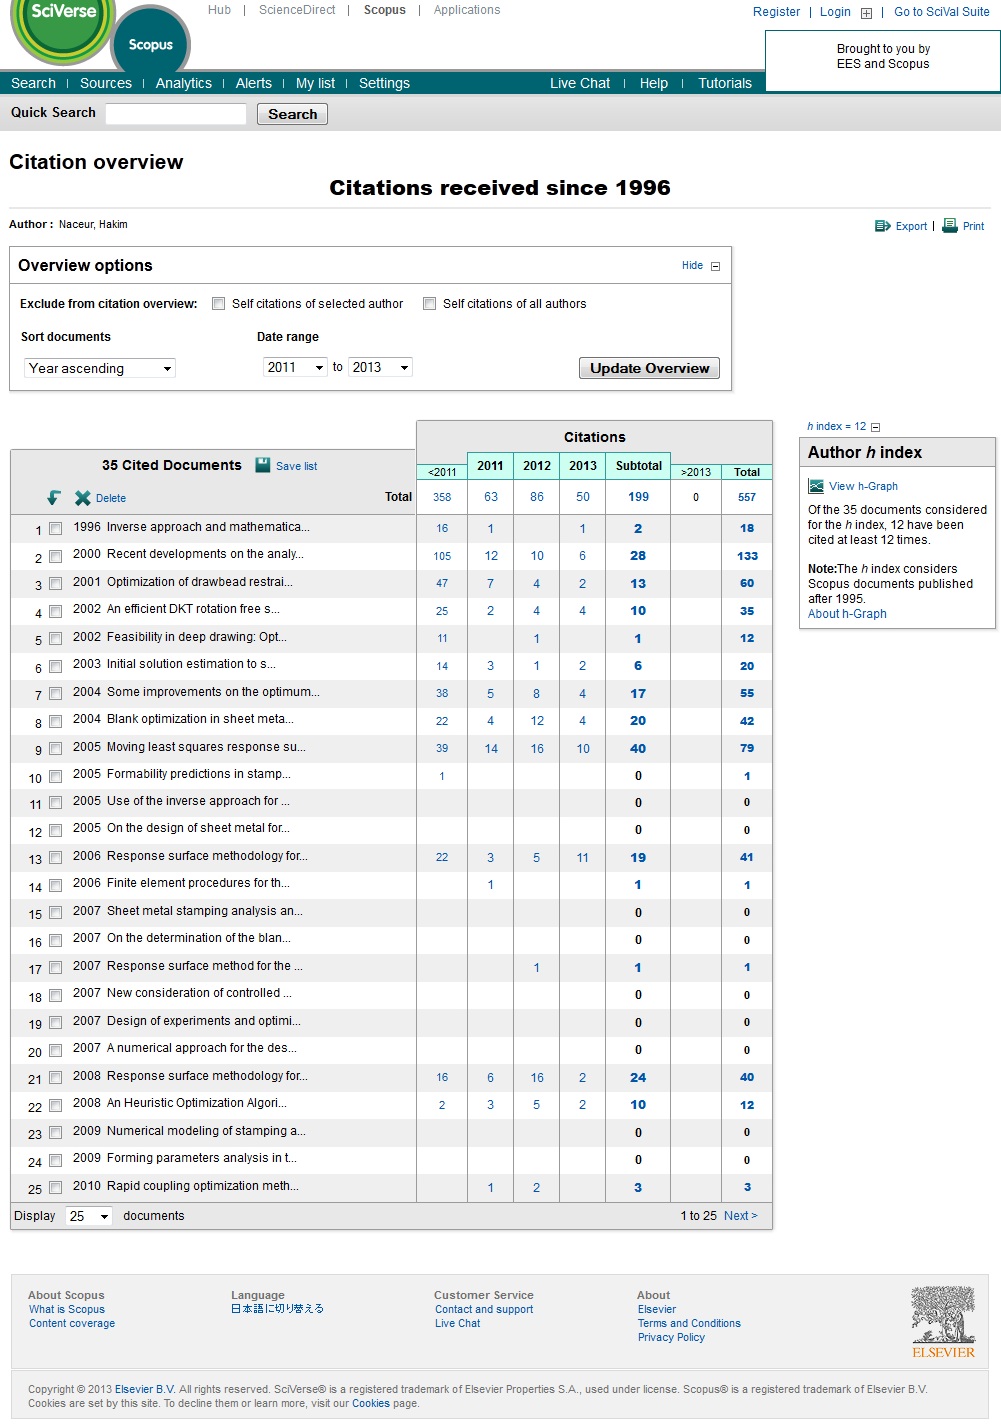Collapse the h index panel minus icon
The width and height of the screenshot is (1001, 1428).
(876, 427)
